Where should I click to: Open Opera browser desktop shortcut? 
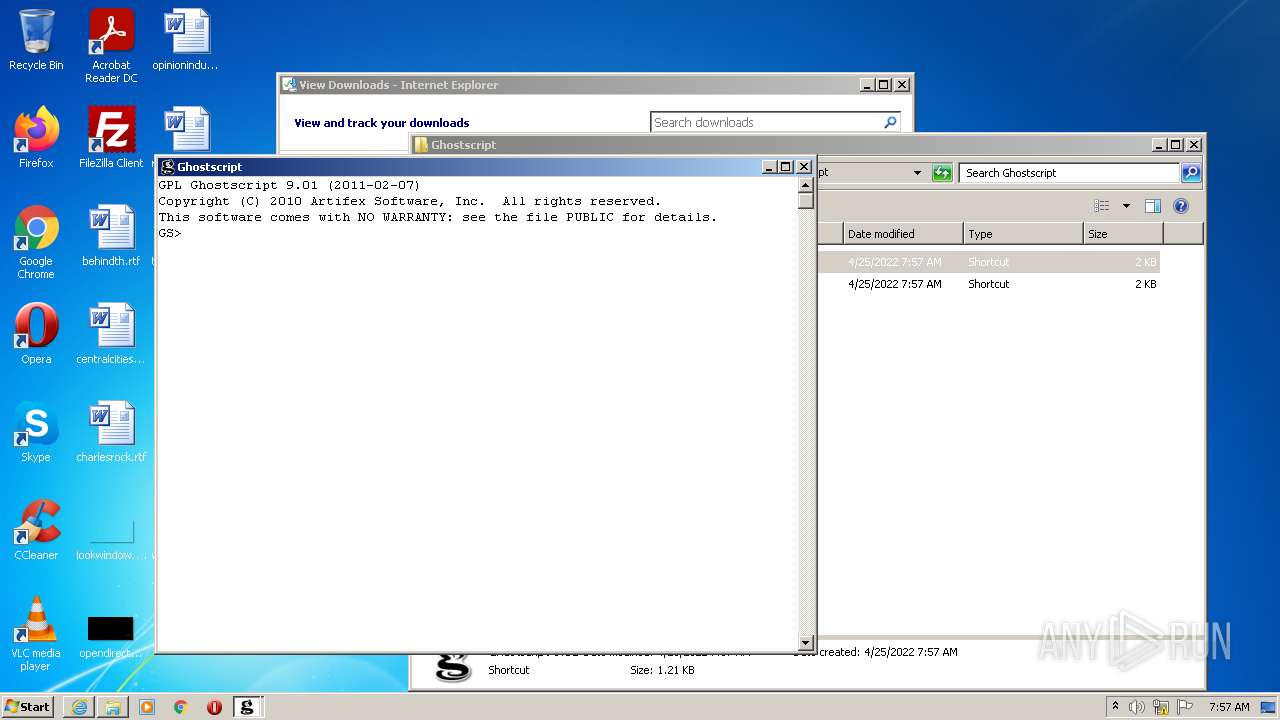point(36,334)
